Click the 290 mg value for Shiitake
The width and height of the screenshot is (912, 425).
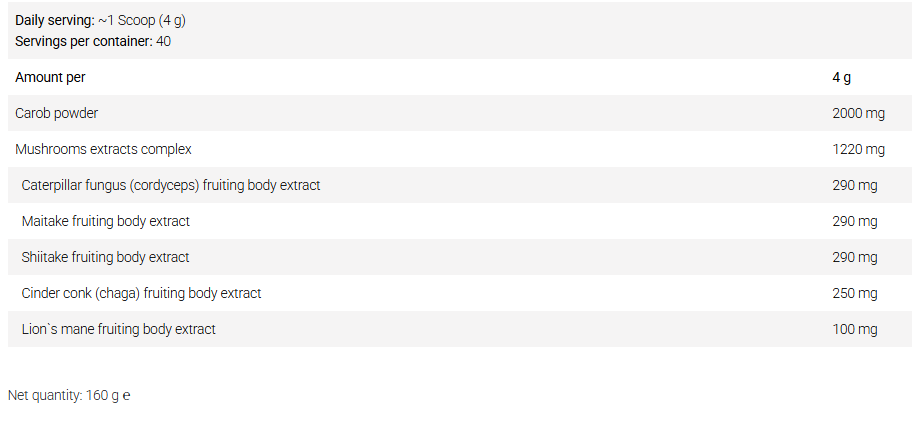[854, 257]
